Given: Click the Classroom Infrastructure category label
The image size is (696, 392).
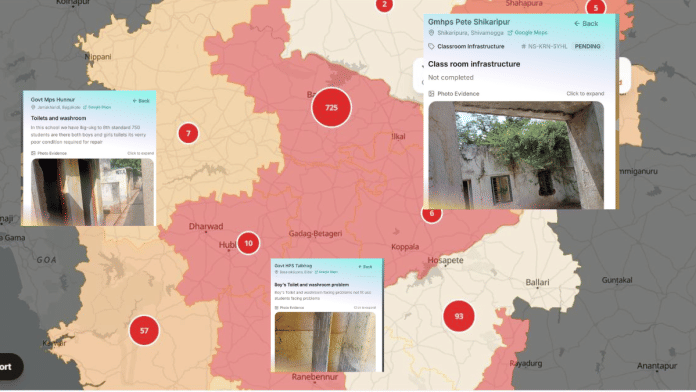Looking at the screenshot, I should point(471,46).
